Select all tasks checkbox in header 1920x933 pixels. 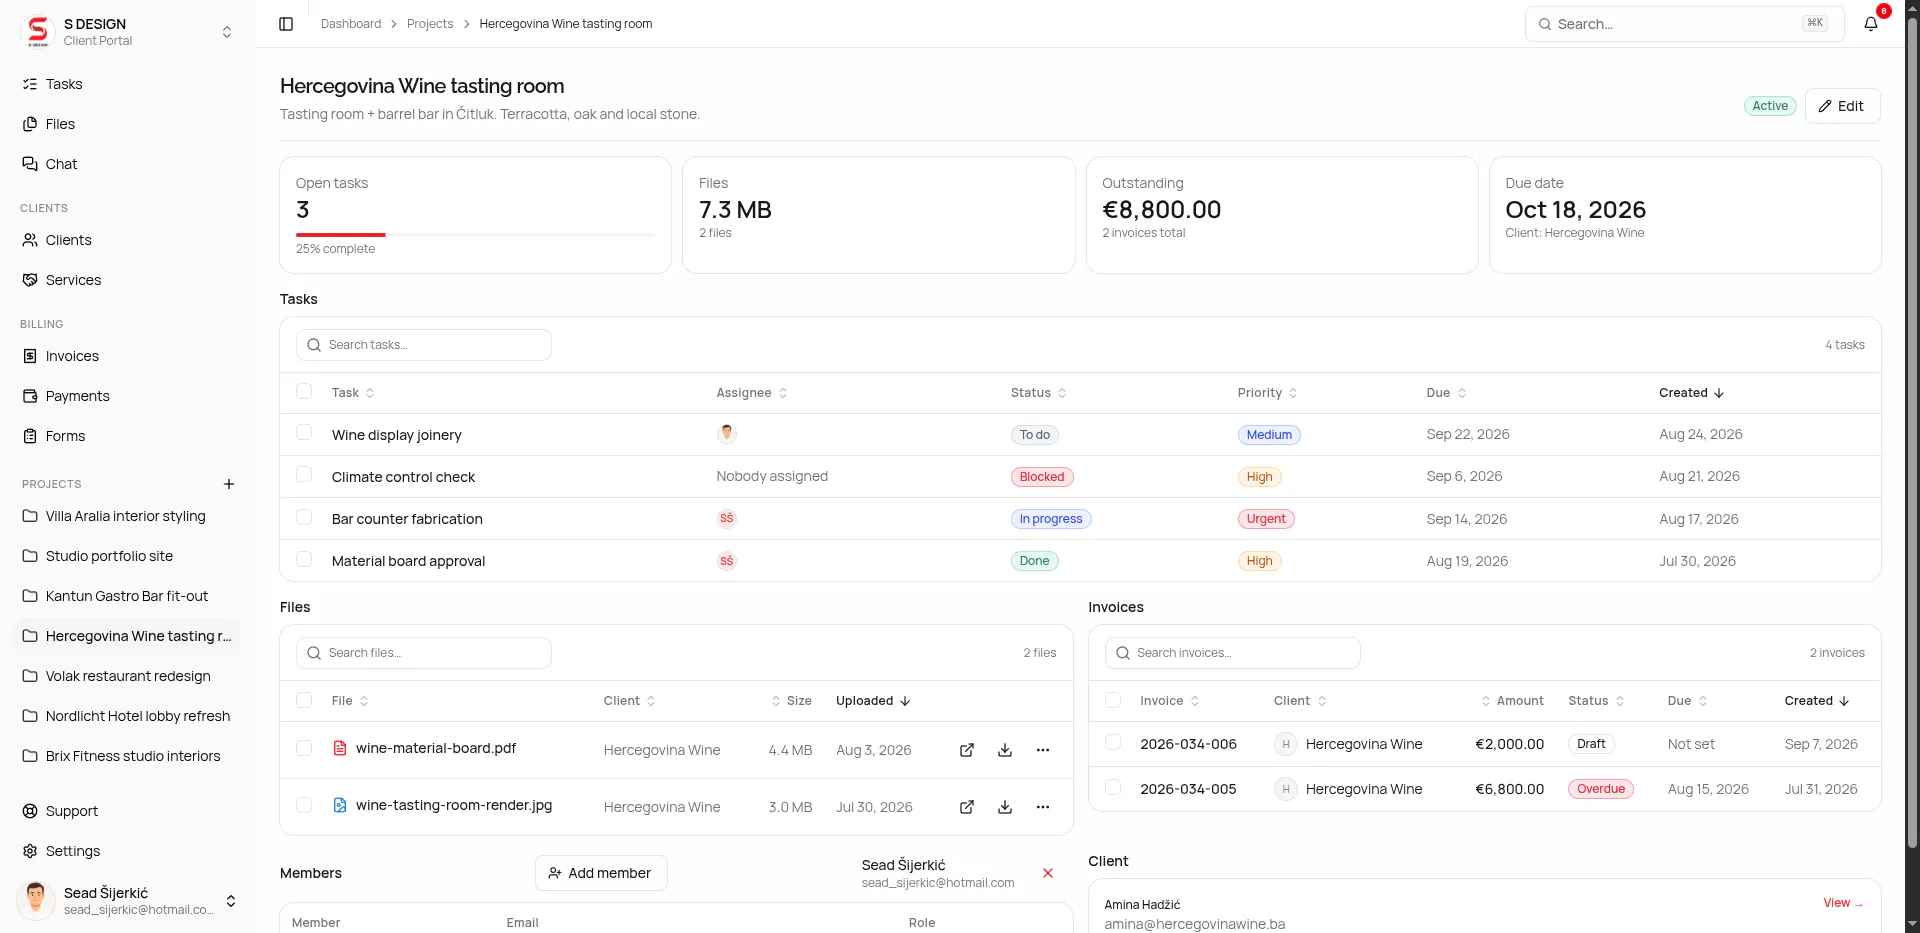click(304, 391)
